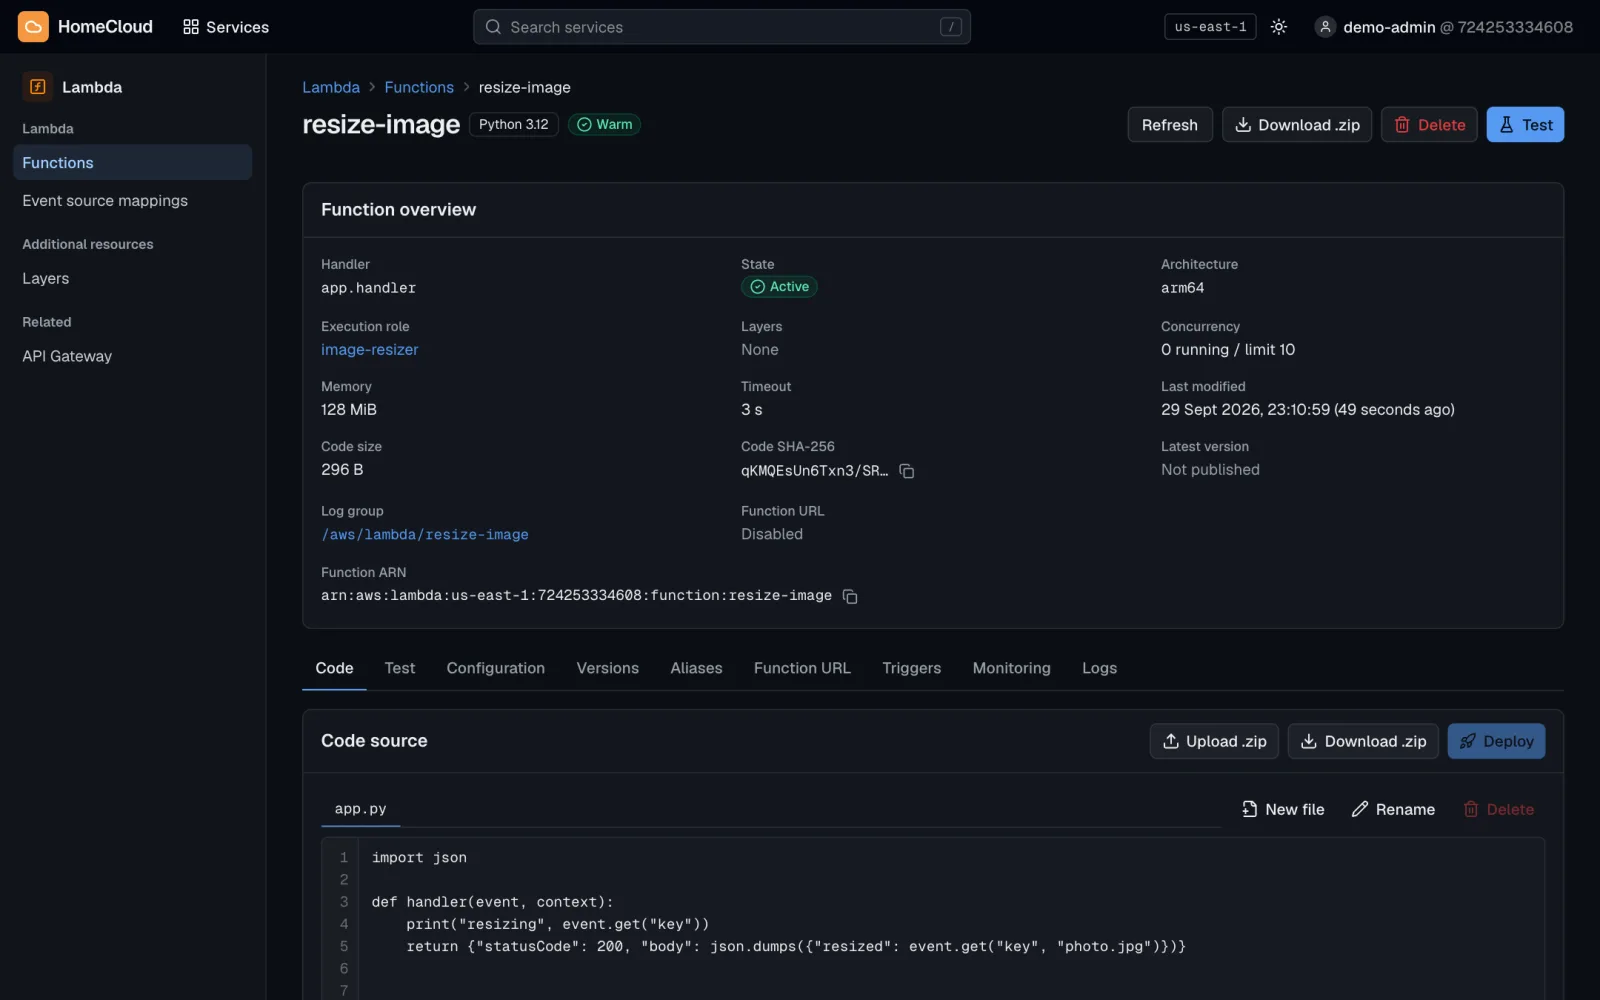Copy the Code SHA-256 value
Screen dimensions: 1600x1000
point(907,471)
